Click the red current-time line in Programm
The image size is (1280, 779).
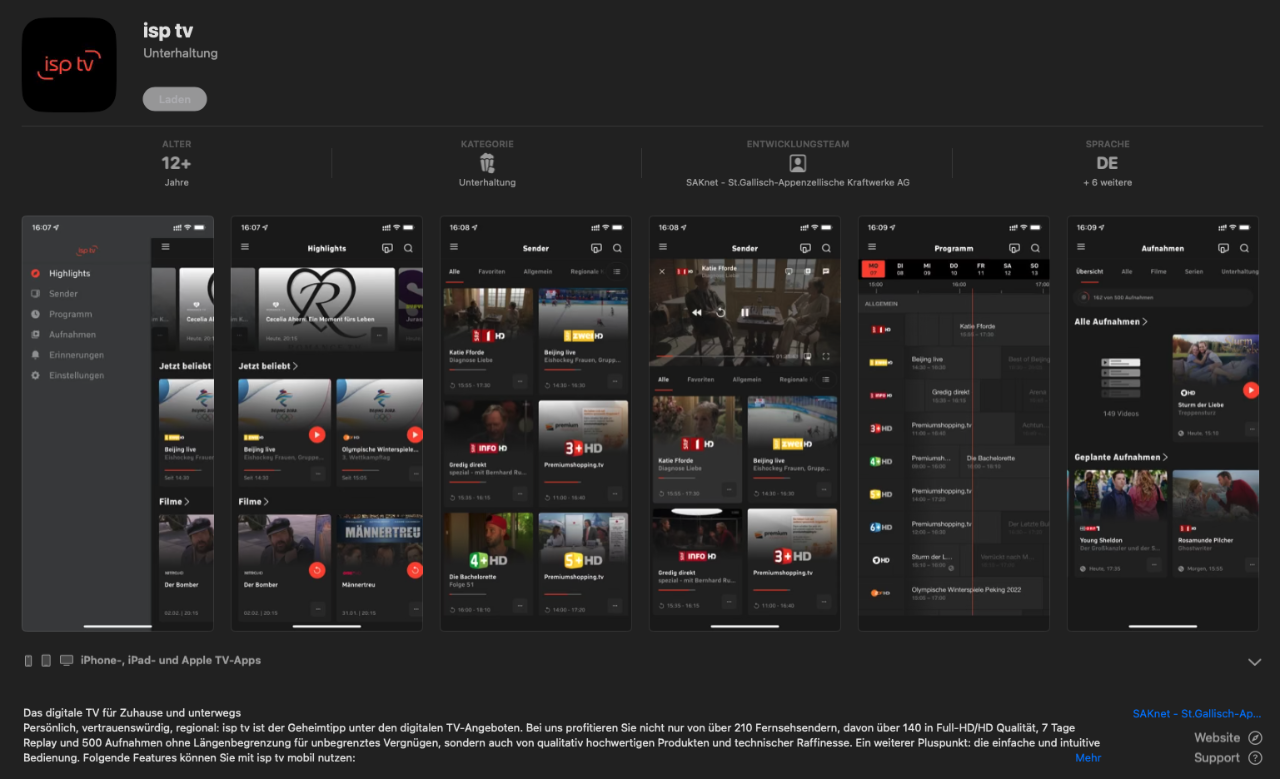[972, 450]
